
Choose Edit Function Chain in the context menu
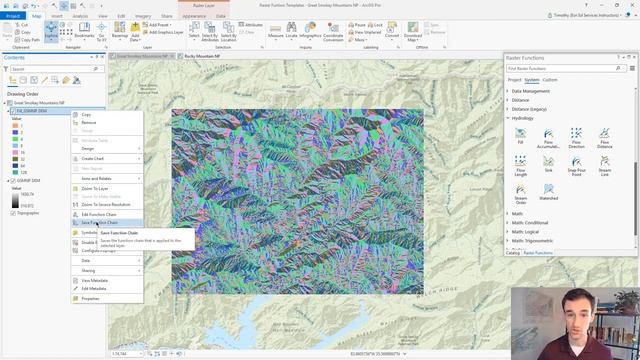click(x=107, y=214)
